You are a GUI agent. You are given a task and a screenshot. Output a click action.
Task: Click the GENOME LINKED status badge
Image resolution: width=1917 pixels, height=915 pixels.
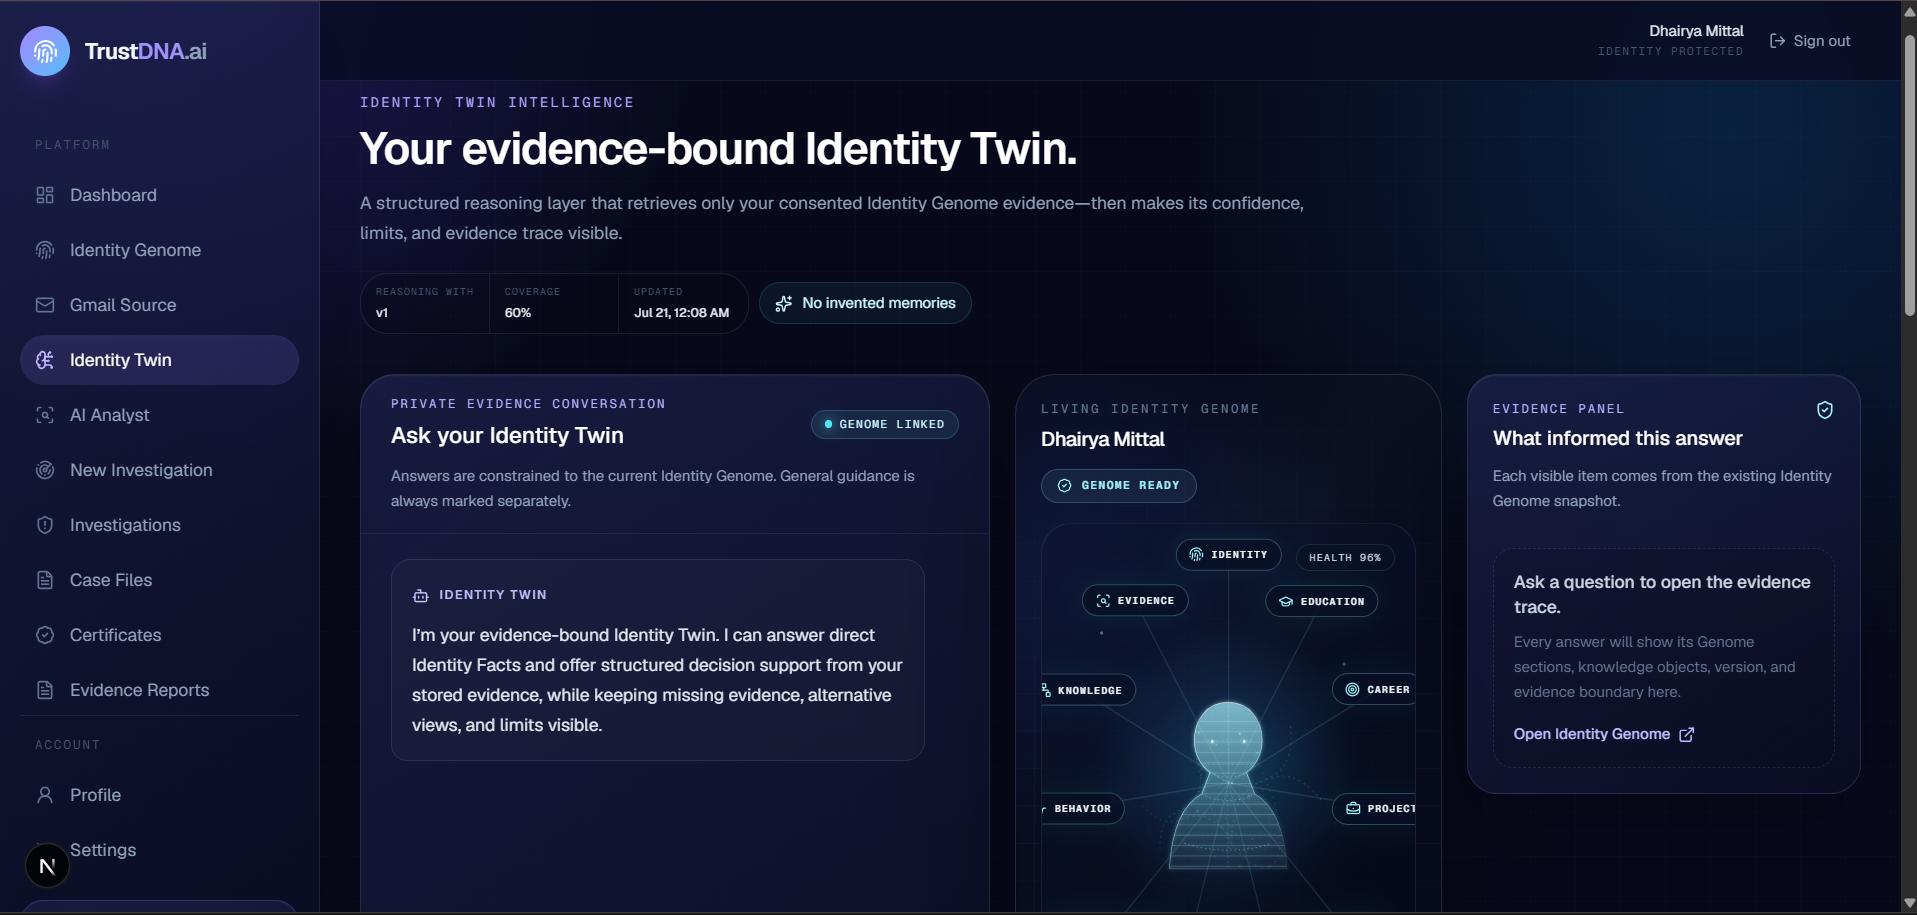coord(885,424)
